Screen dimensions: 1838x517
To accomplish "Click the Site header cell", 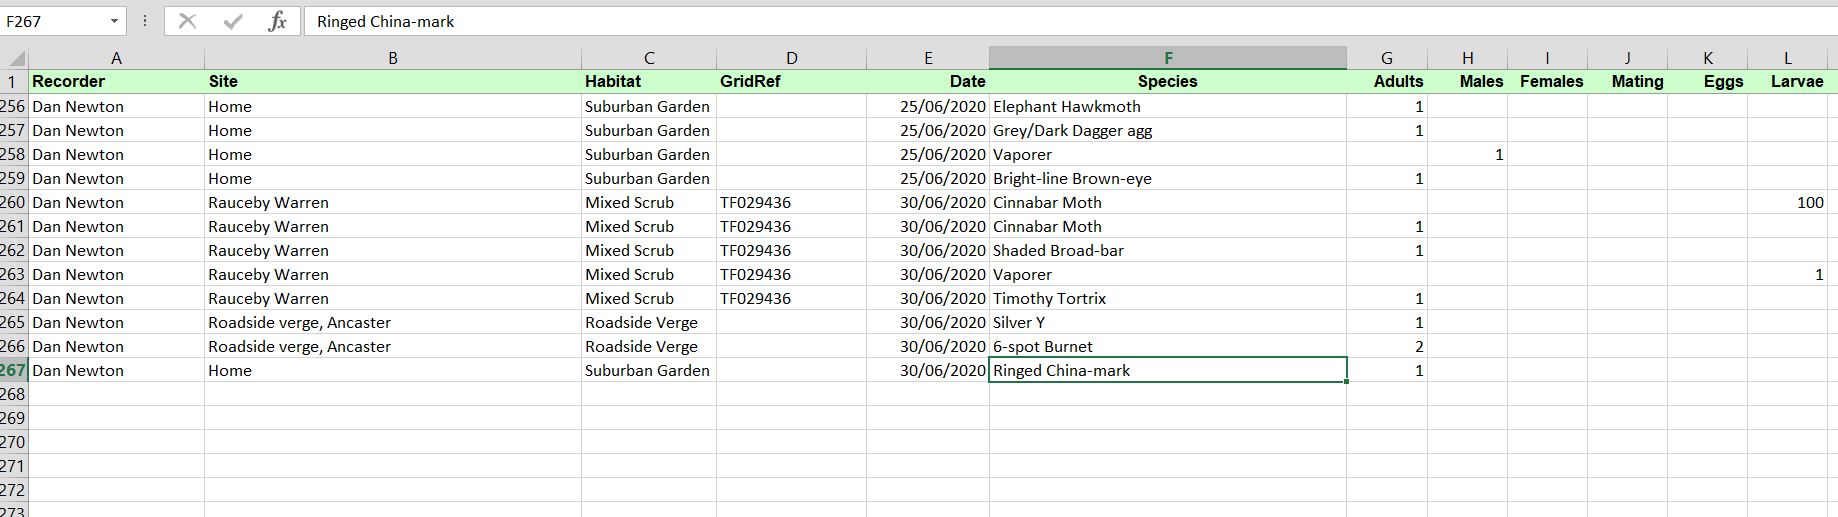I will (x=393, y=82).
